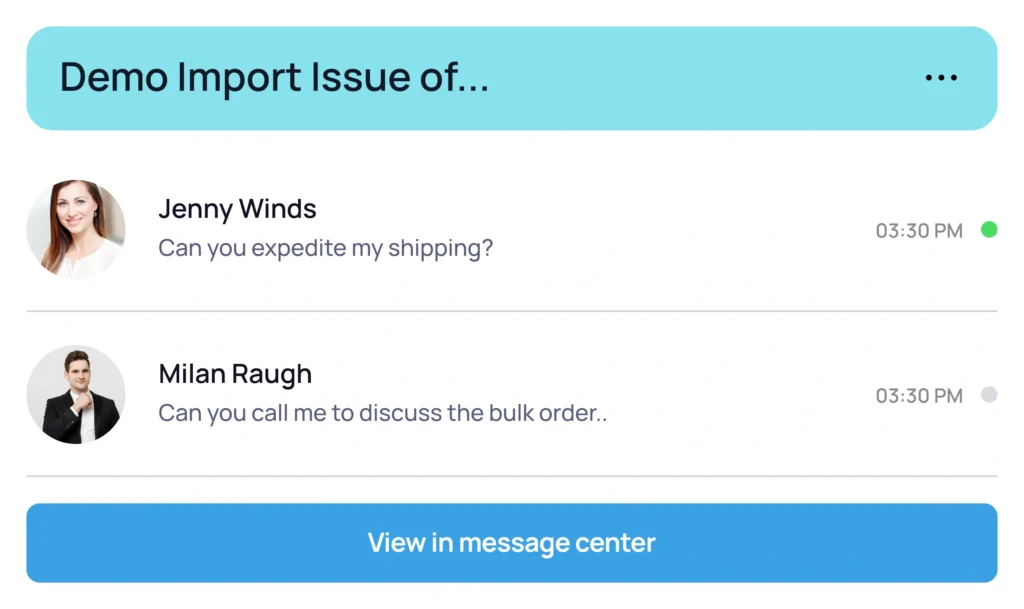Select the bulk order discussion message preview
1024x609 pixels.
pos(383,413)
